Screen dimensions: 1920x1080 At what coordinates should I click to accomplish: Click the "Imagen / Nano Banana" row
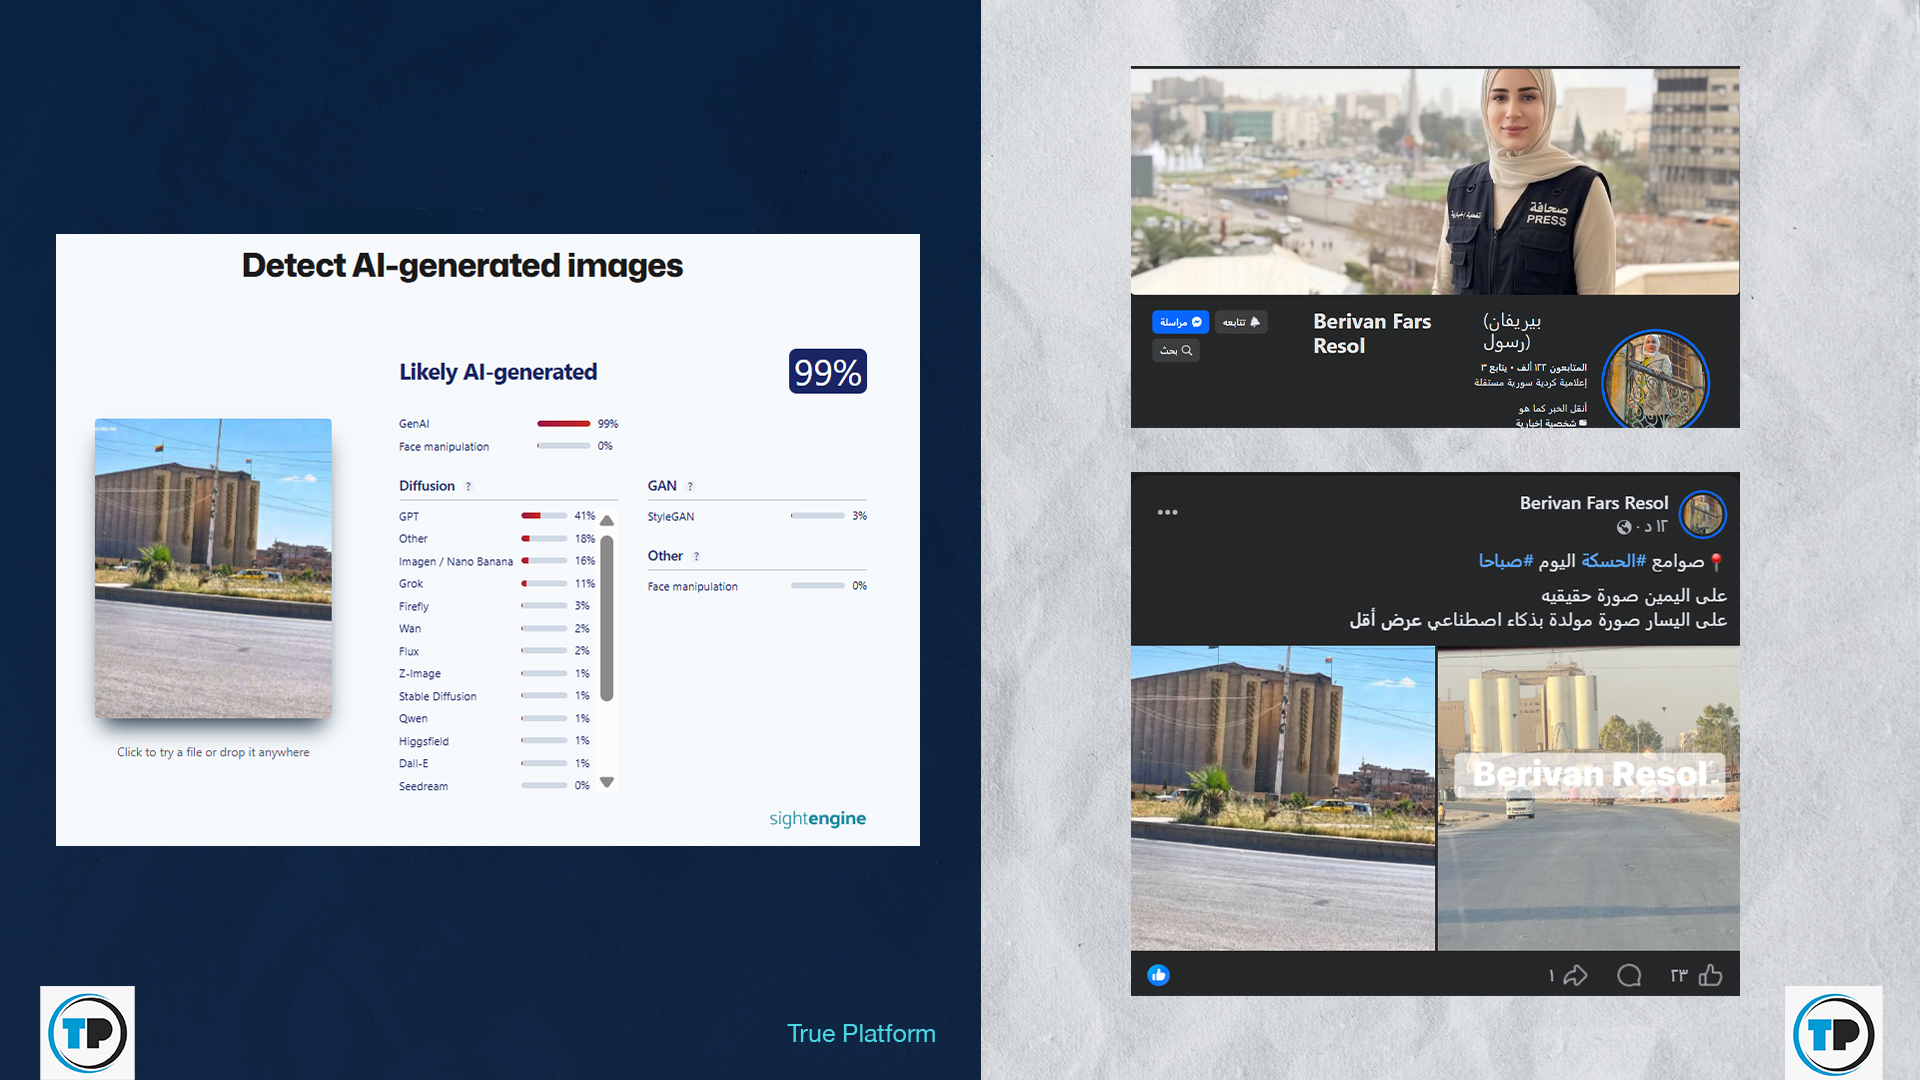click(497, 561)
